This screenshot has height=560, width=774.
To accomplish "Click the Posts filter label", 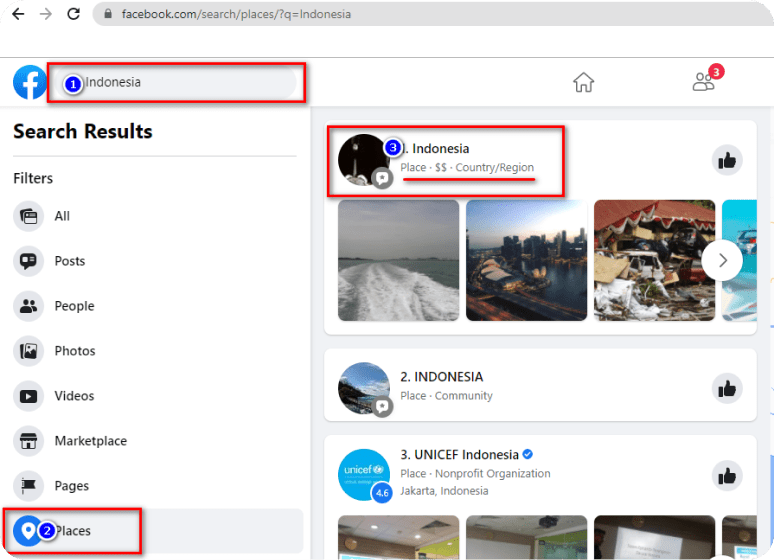I will pyautogui.click(x=70, y=261).
